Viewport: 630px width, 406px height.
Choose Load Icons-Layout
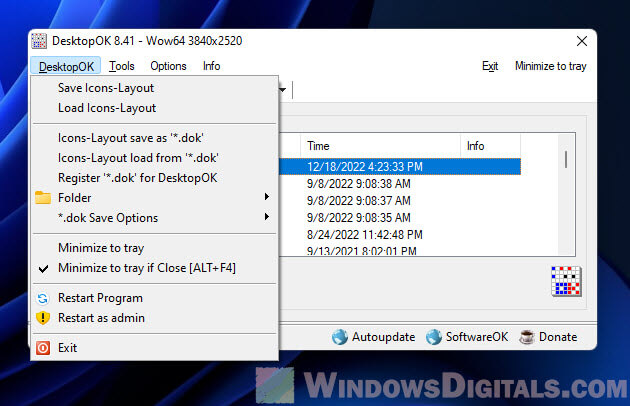coord(155,108)
